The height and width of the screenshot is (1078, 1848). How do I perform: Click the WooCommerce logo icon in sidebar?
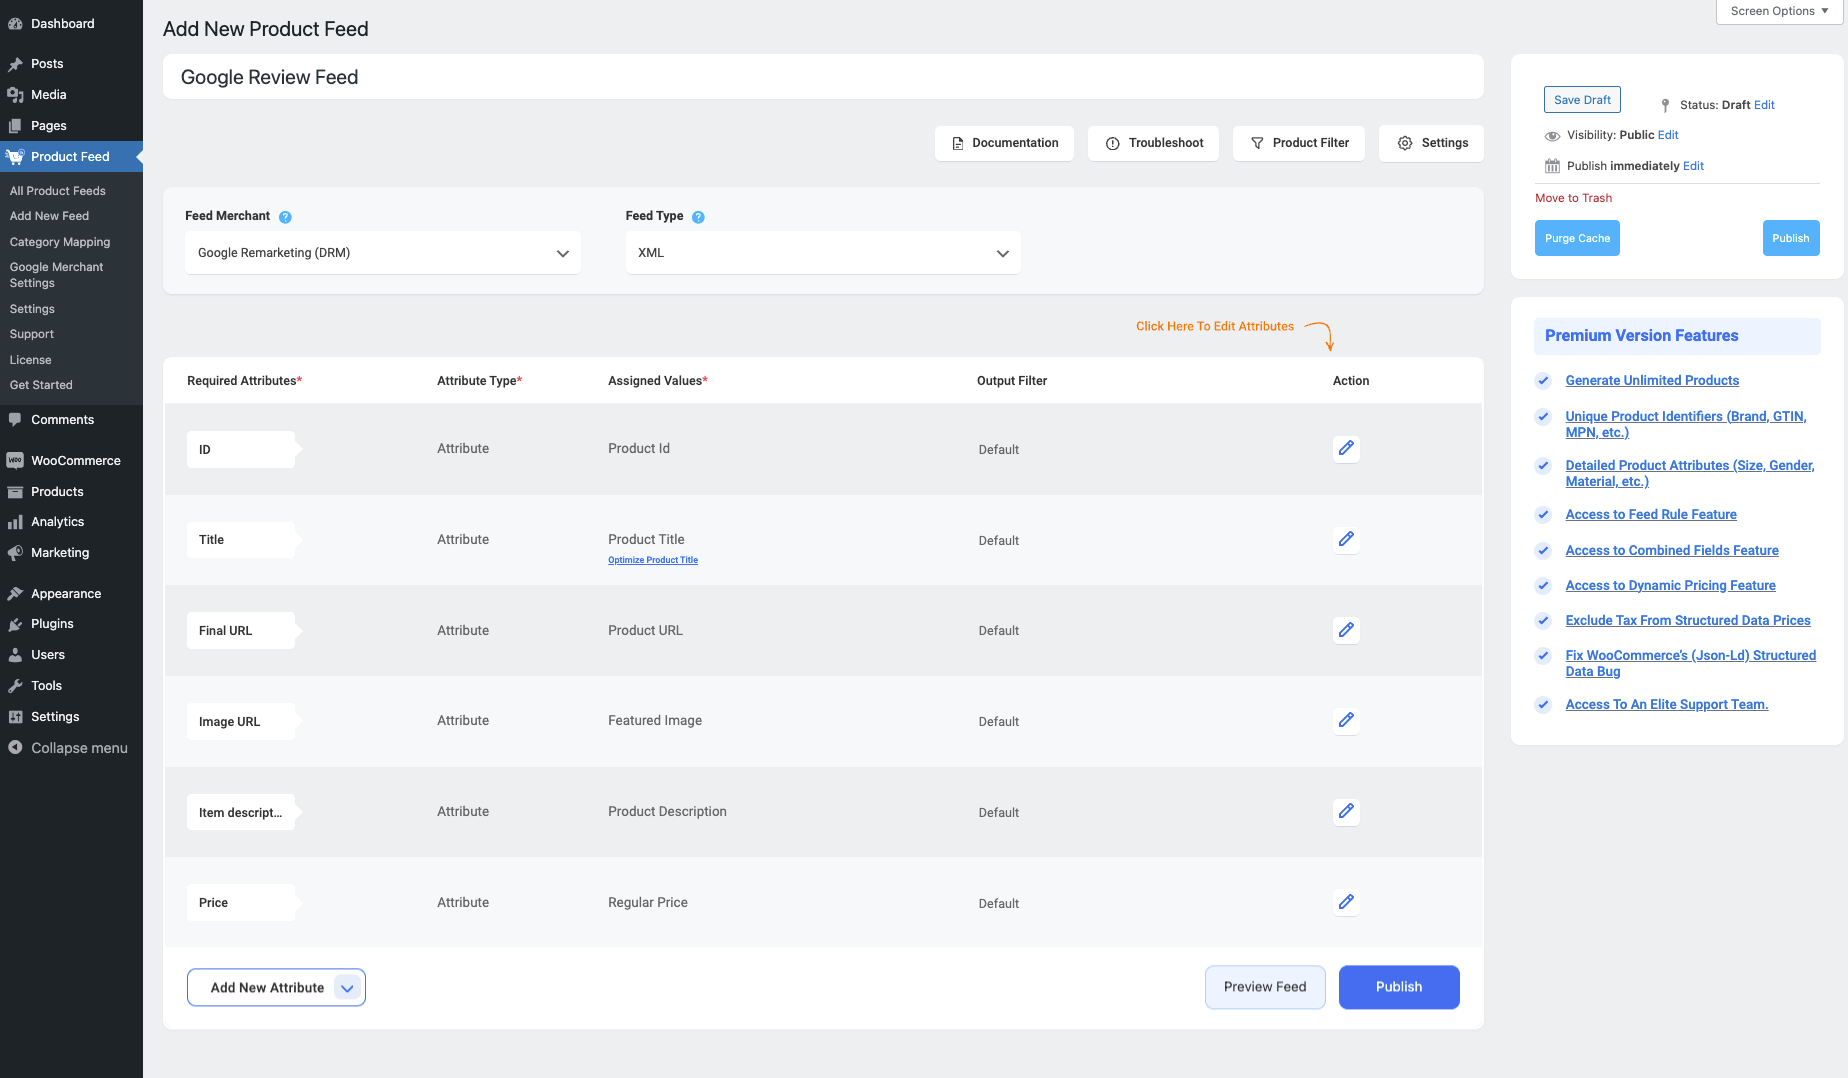point(15,461)
